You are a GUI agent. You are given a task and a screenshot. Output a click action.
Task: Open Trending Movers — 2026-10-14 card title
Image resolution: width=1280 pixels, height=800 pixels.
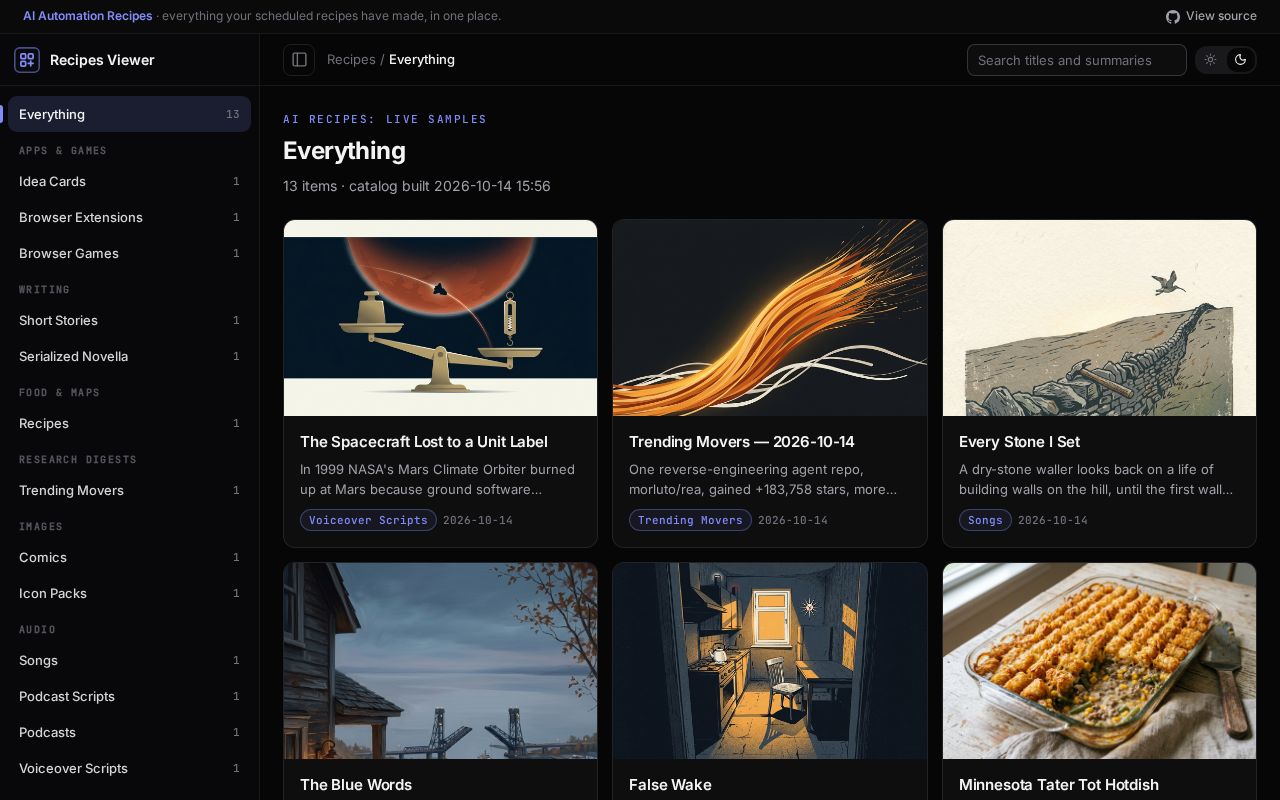742,442
